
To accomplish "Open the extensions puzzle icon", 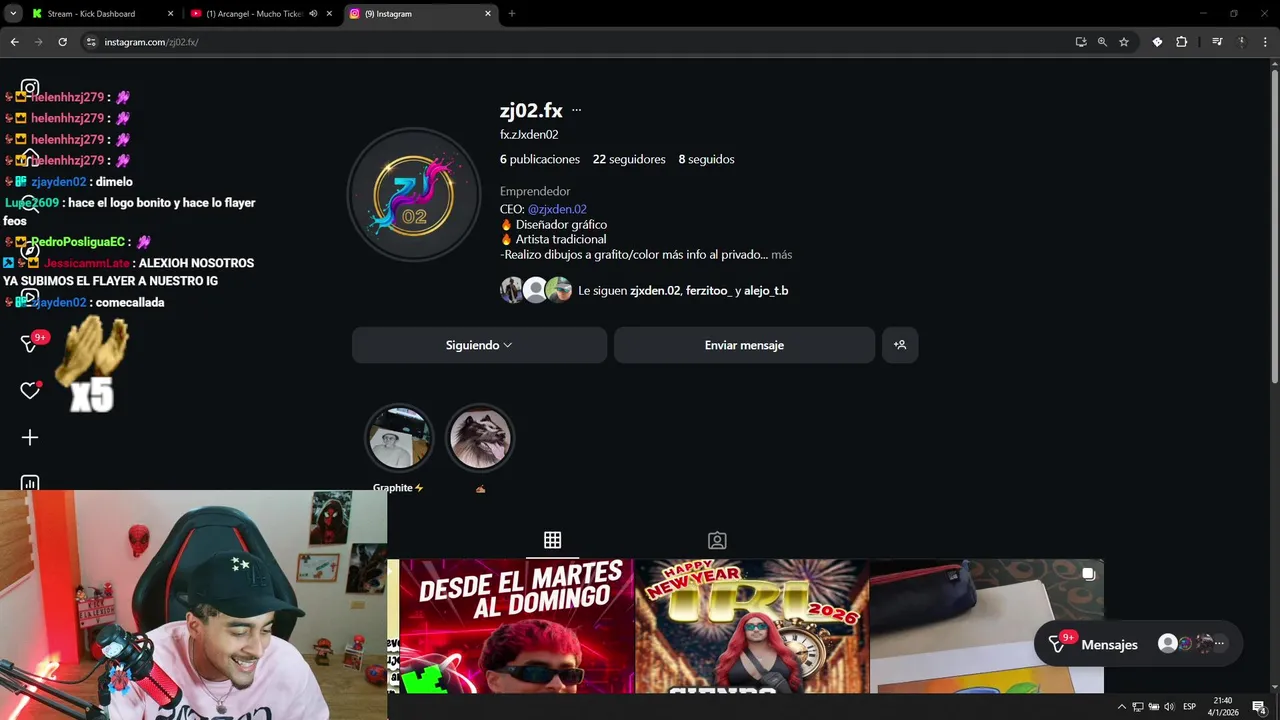I will 1181,42.
